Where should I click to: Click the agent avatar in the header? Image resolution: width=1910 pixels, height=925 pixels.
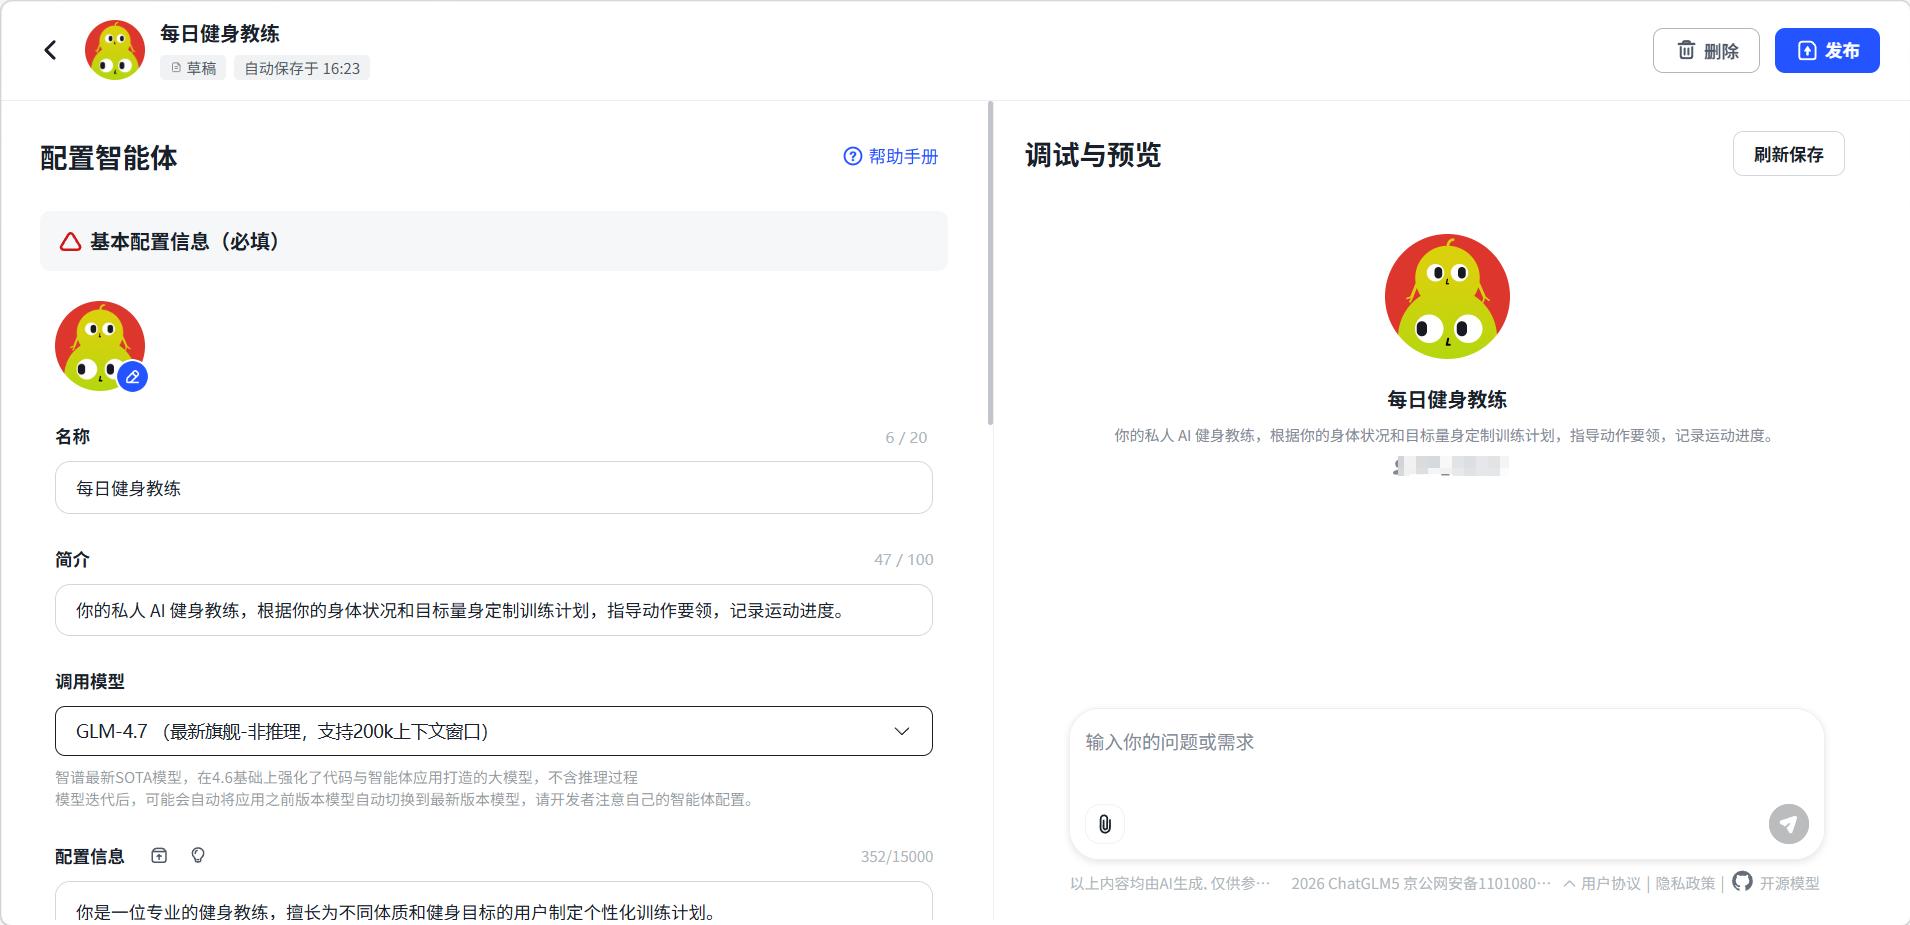click(115, 50)
